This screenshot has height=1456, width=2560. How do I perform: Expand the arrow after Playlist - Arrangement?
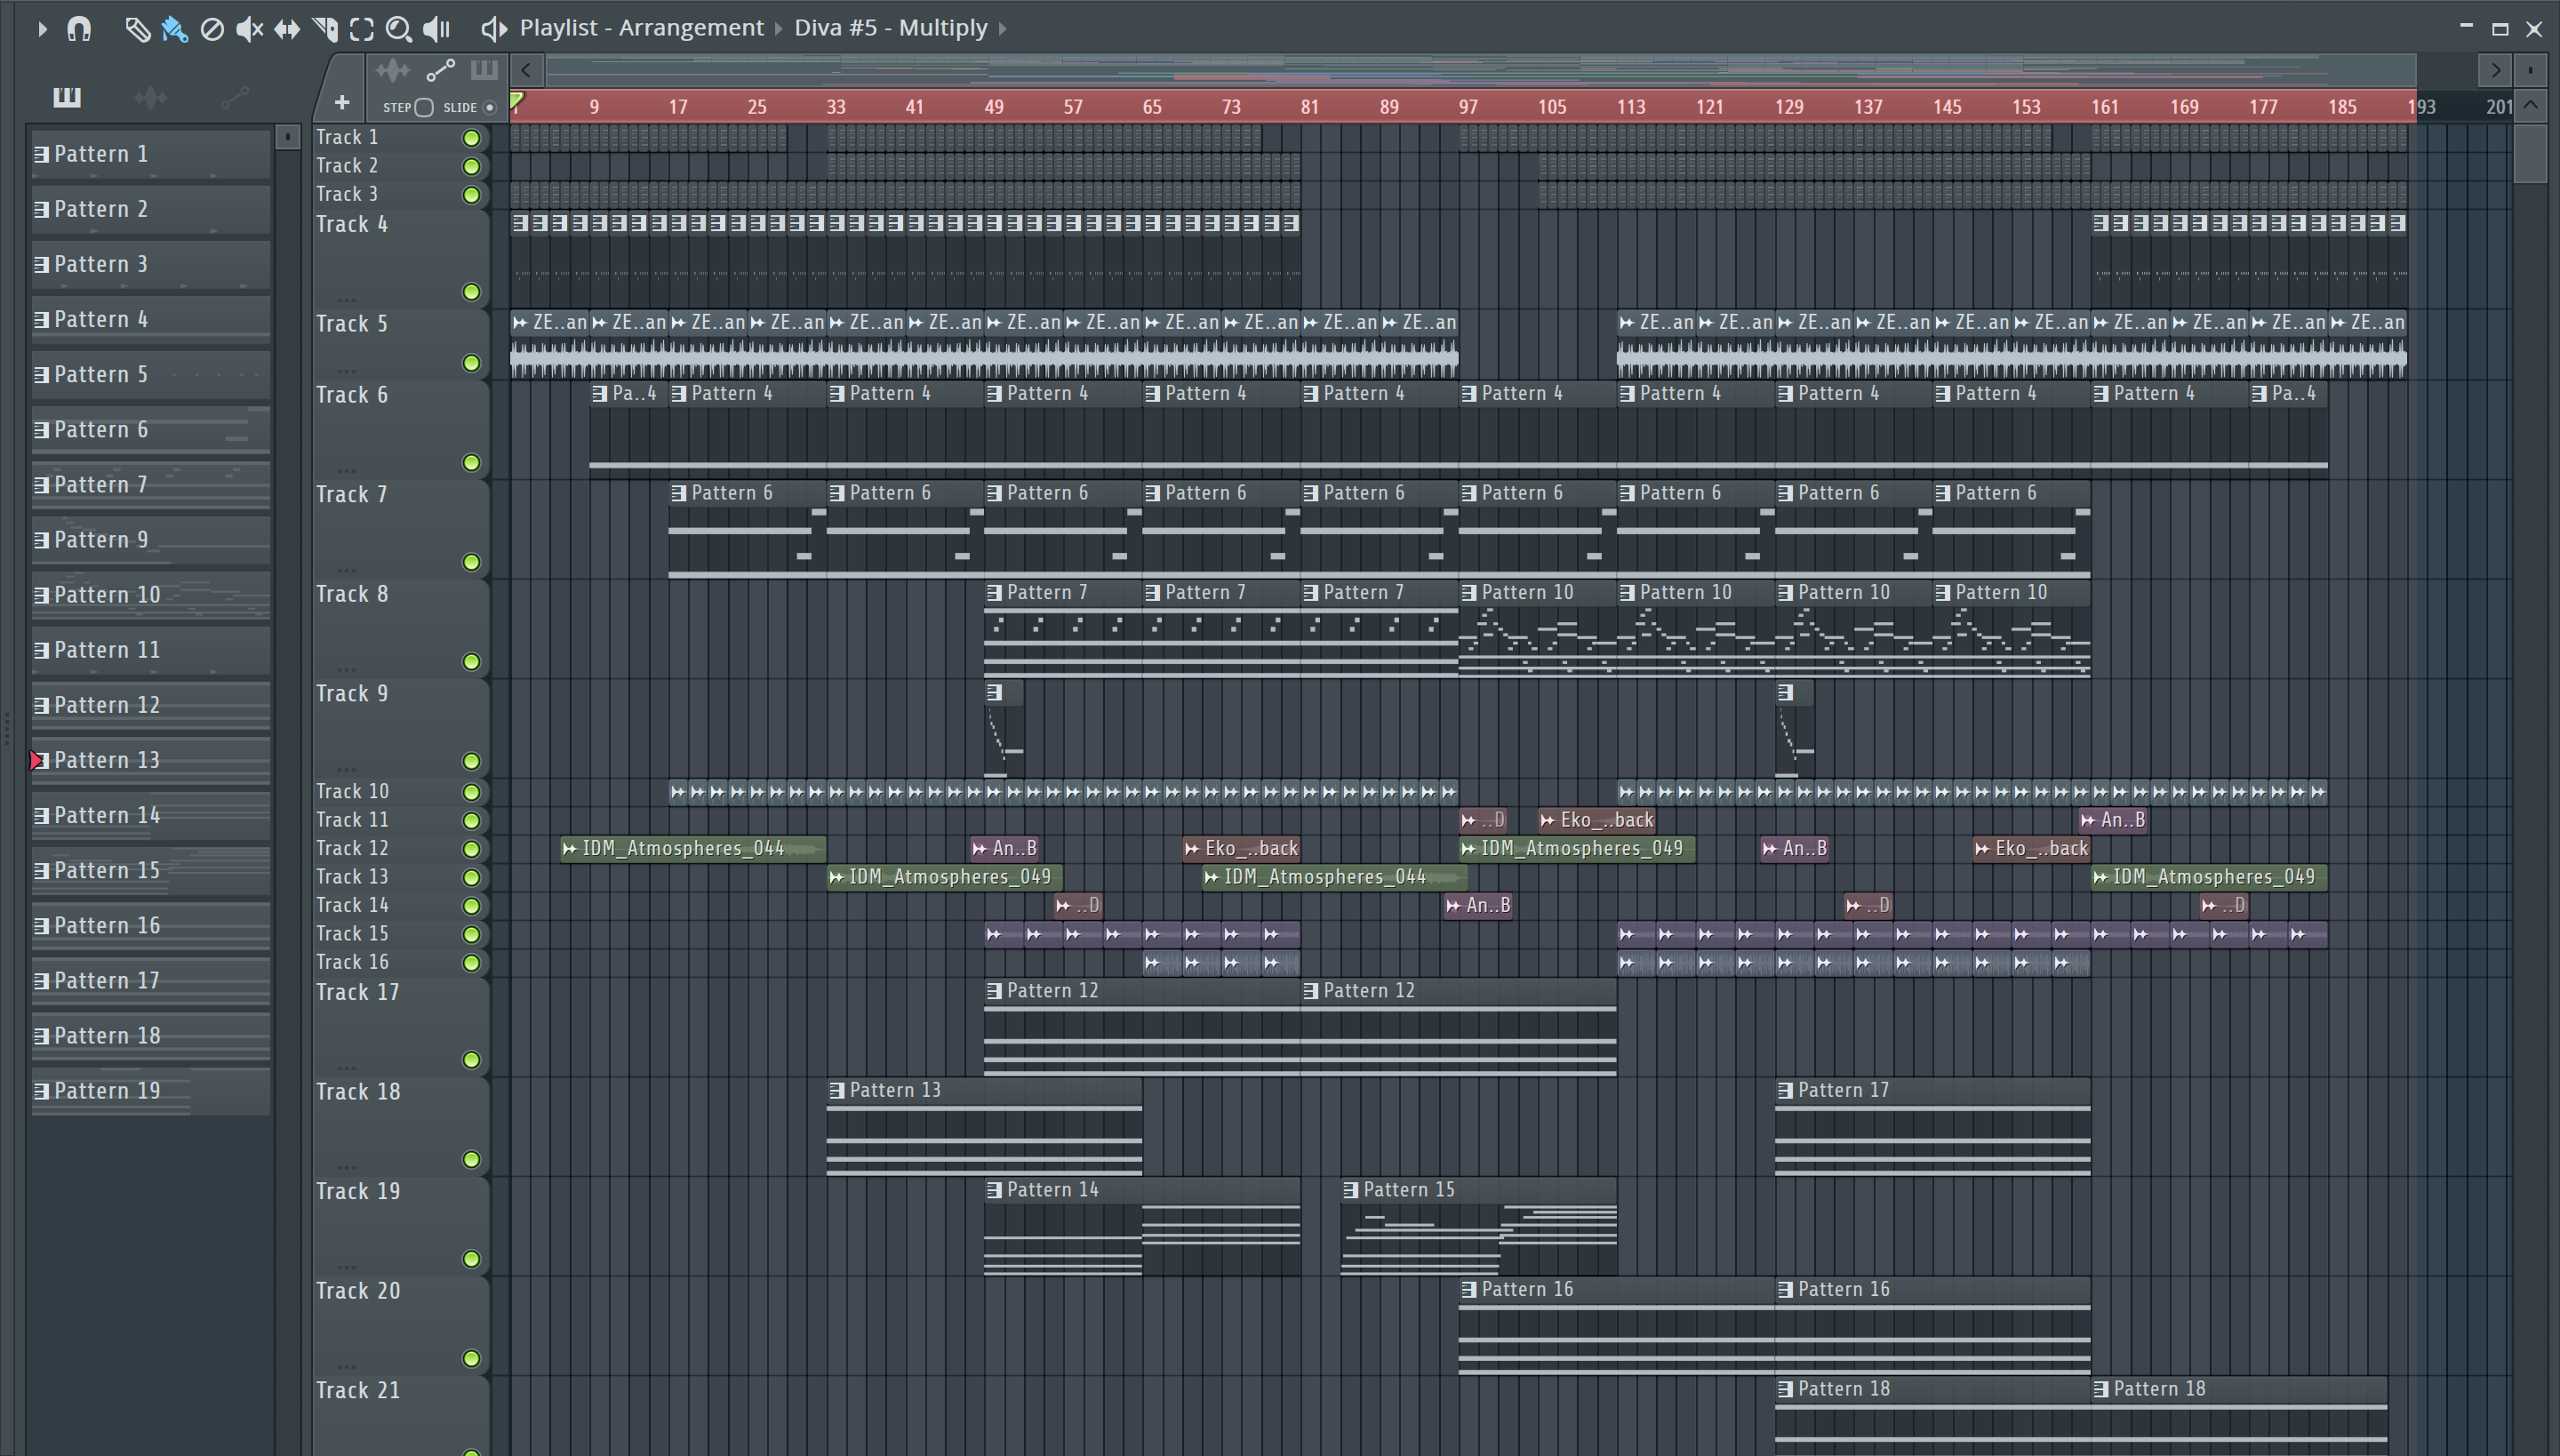778,29
